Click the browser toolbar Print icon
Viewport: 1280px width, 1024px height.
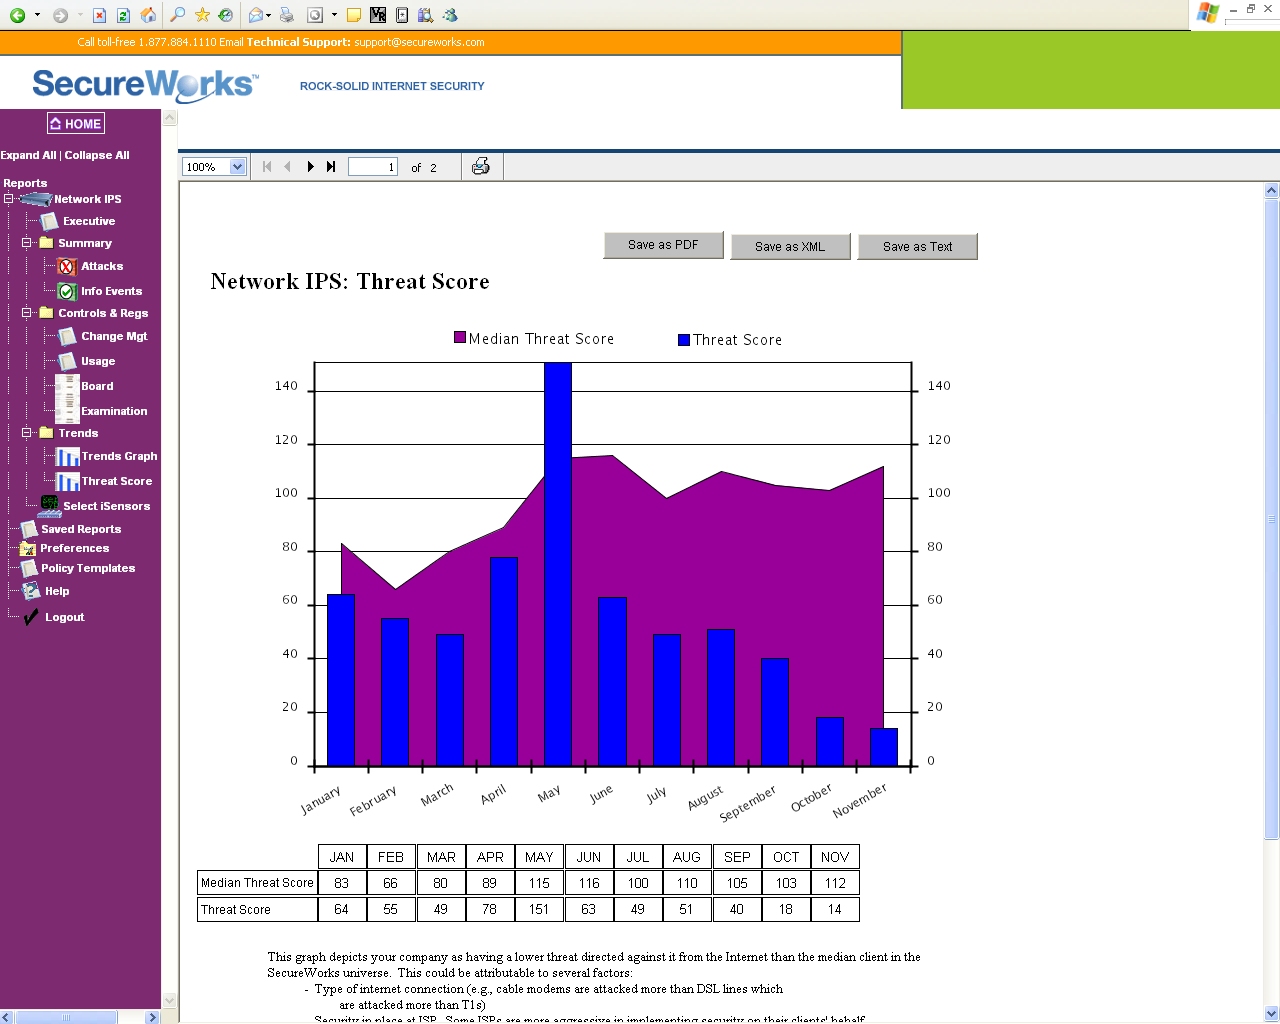click(x=287, y=15)
